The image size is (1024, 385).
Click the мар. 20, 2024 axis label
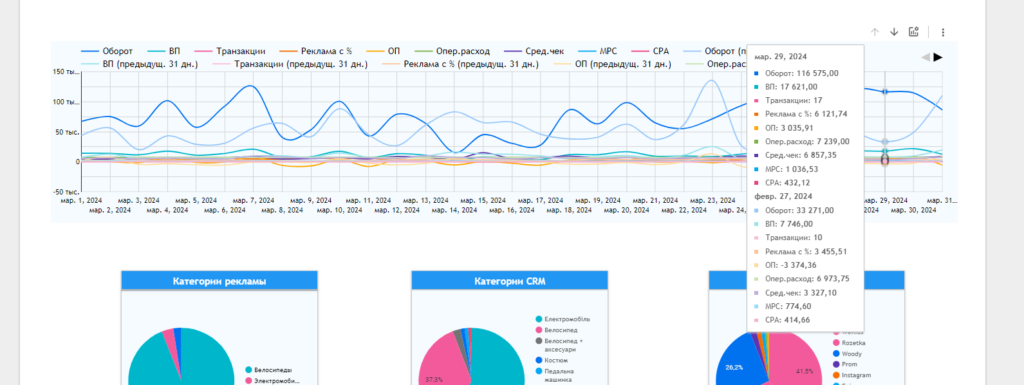626,210
